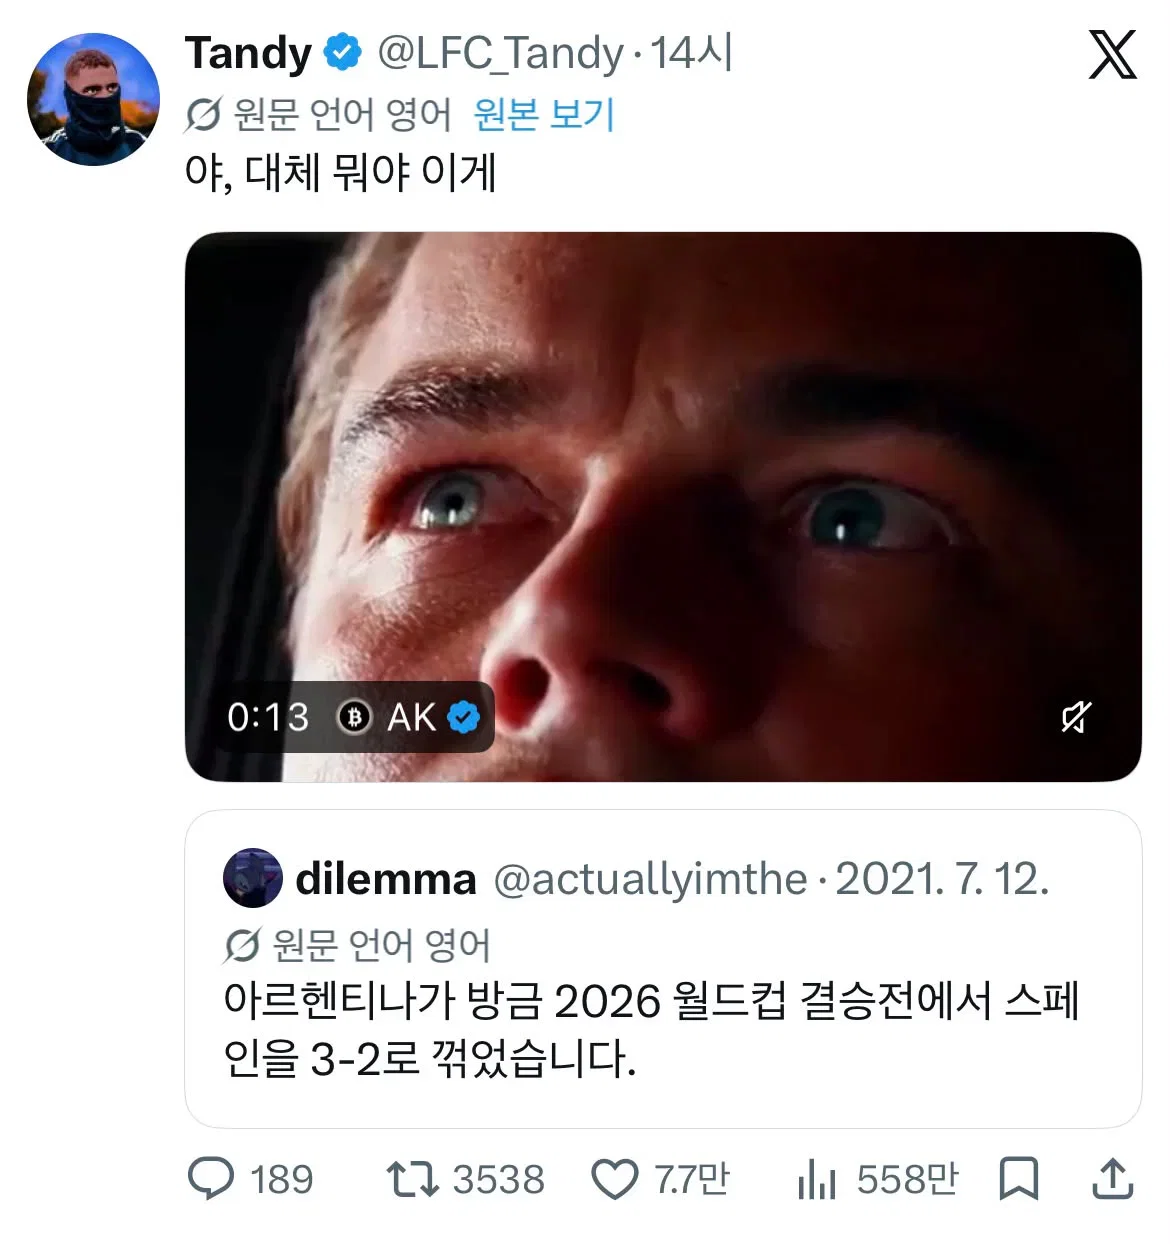The height and width of the screenshot is (1244, 1170).
Task: Reply to the tweet with 189 comments
Action: [x=251, y=1179]
